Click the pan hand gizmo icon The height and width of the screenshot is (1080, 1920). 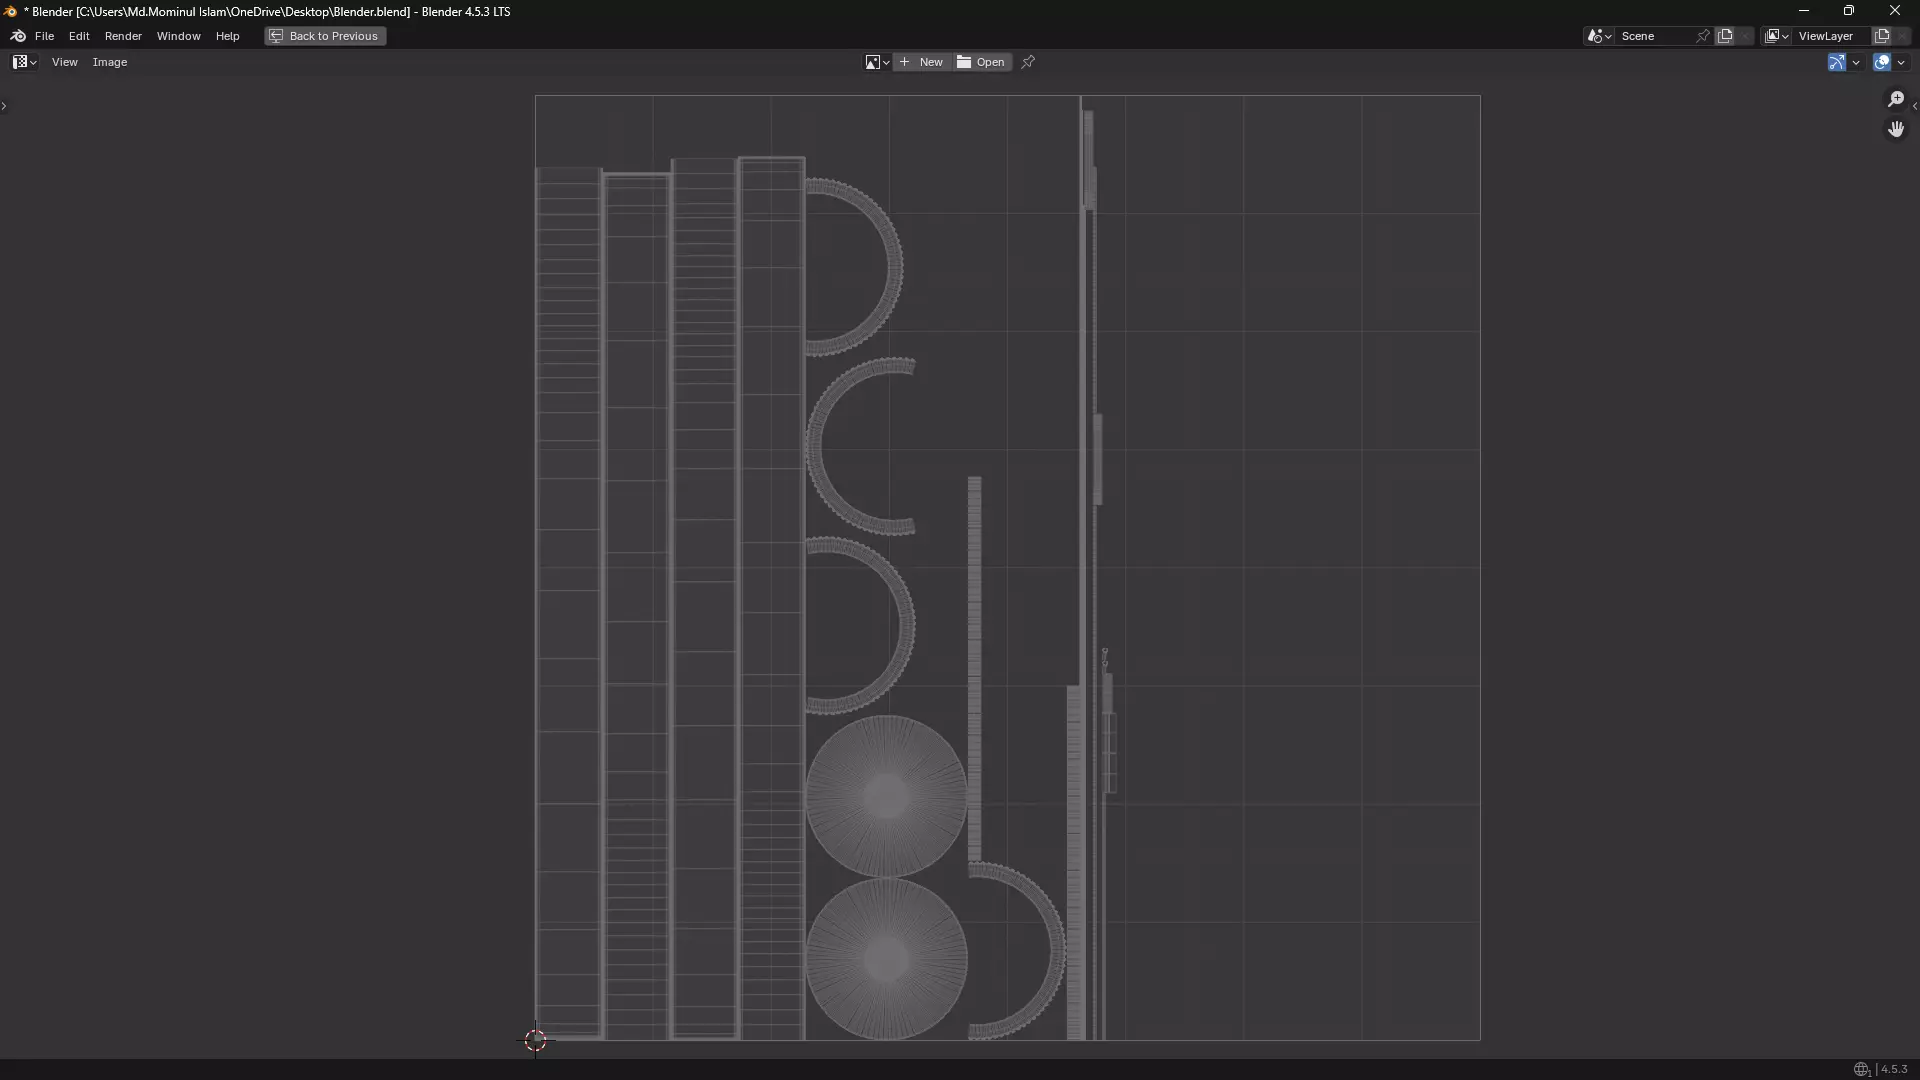click(x=1895, y=129)
